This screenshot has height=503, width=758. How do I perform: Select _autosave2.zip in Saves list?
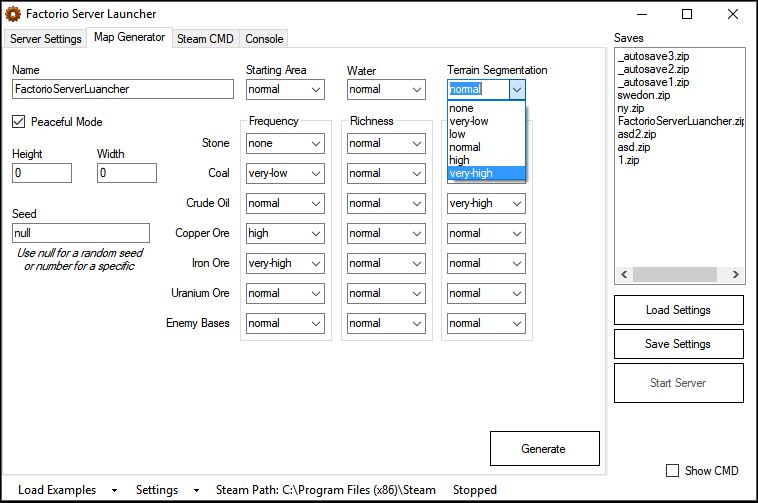pos(654,69)
